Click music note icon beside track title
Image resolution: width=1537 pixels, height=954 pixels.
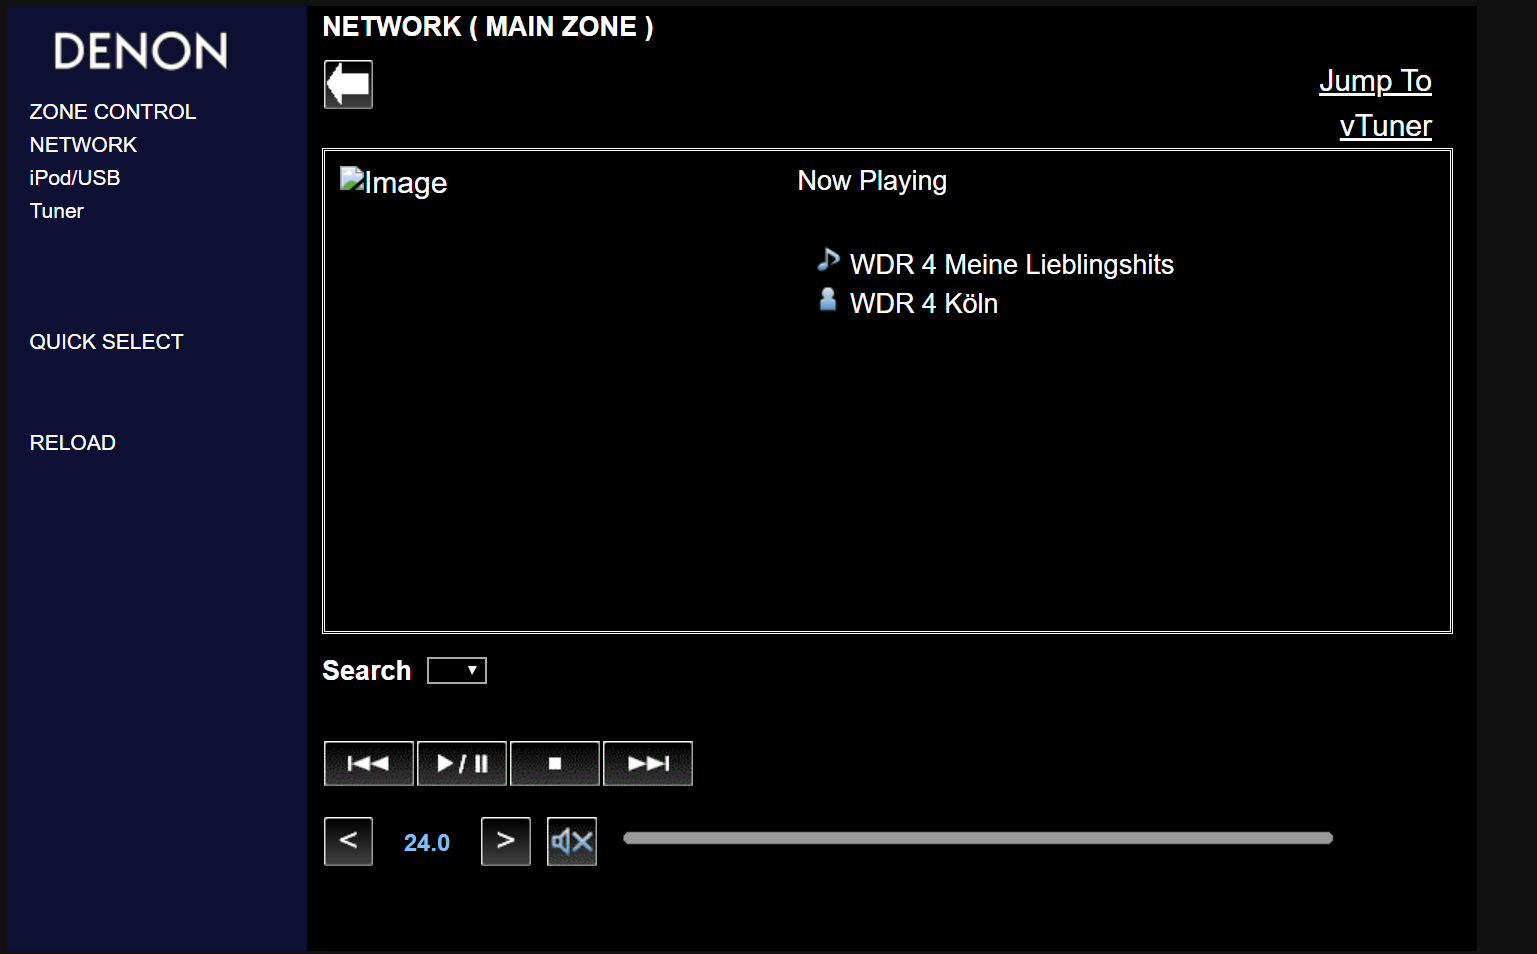click(x=828, y=260)
